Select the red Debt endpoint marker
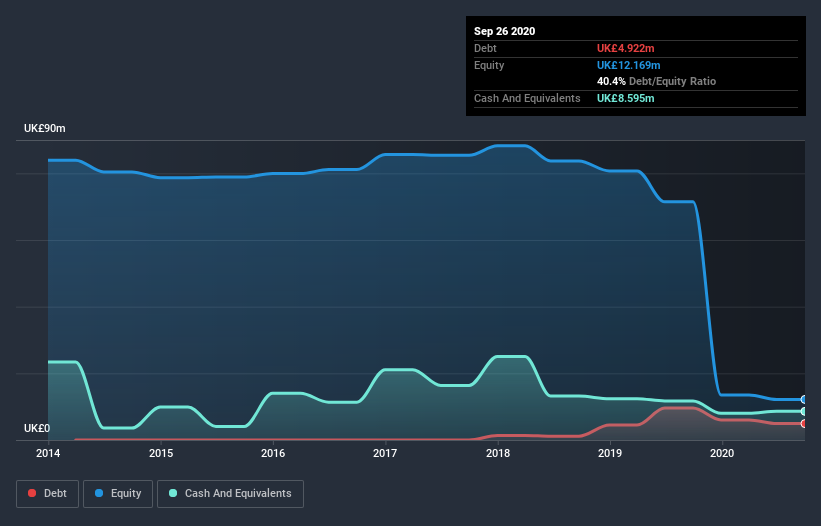This screenshot has height=526, width=821. pos(804,423)
